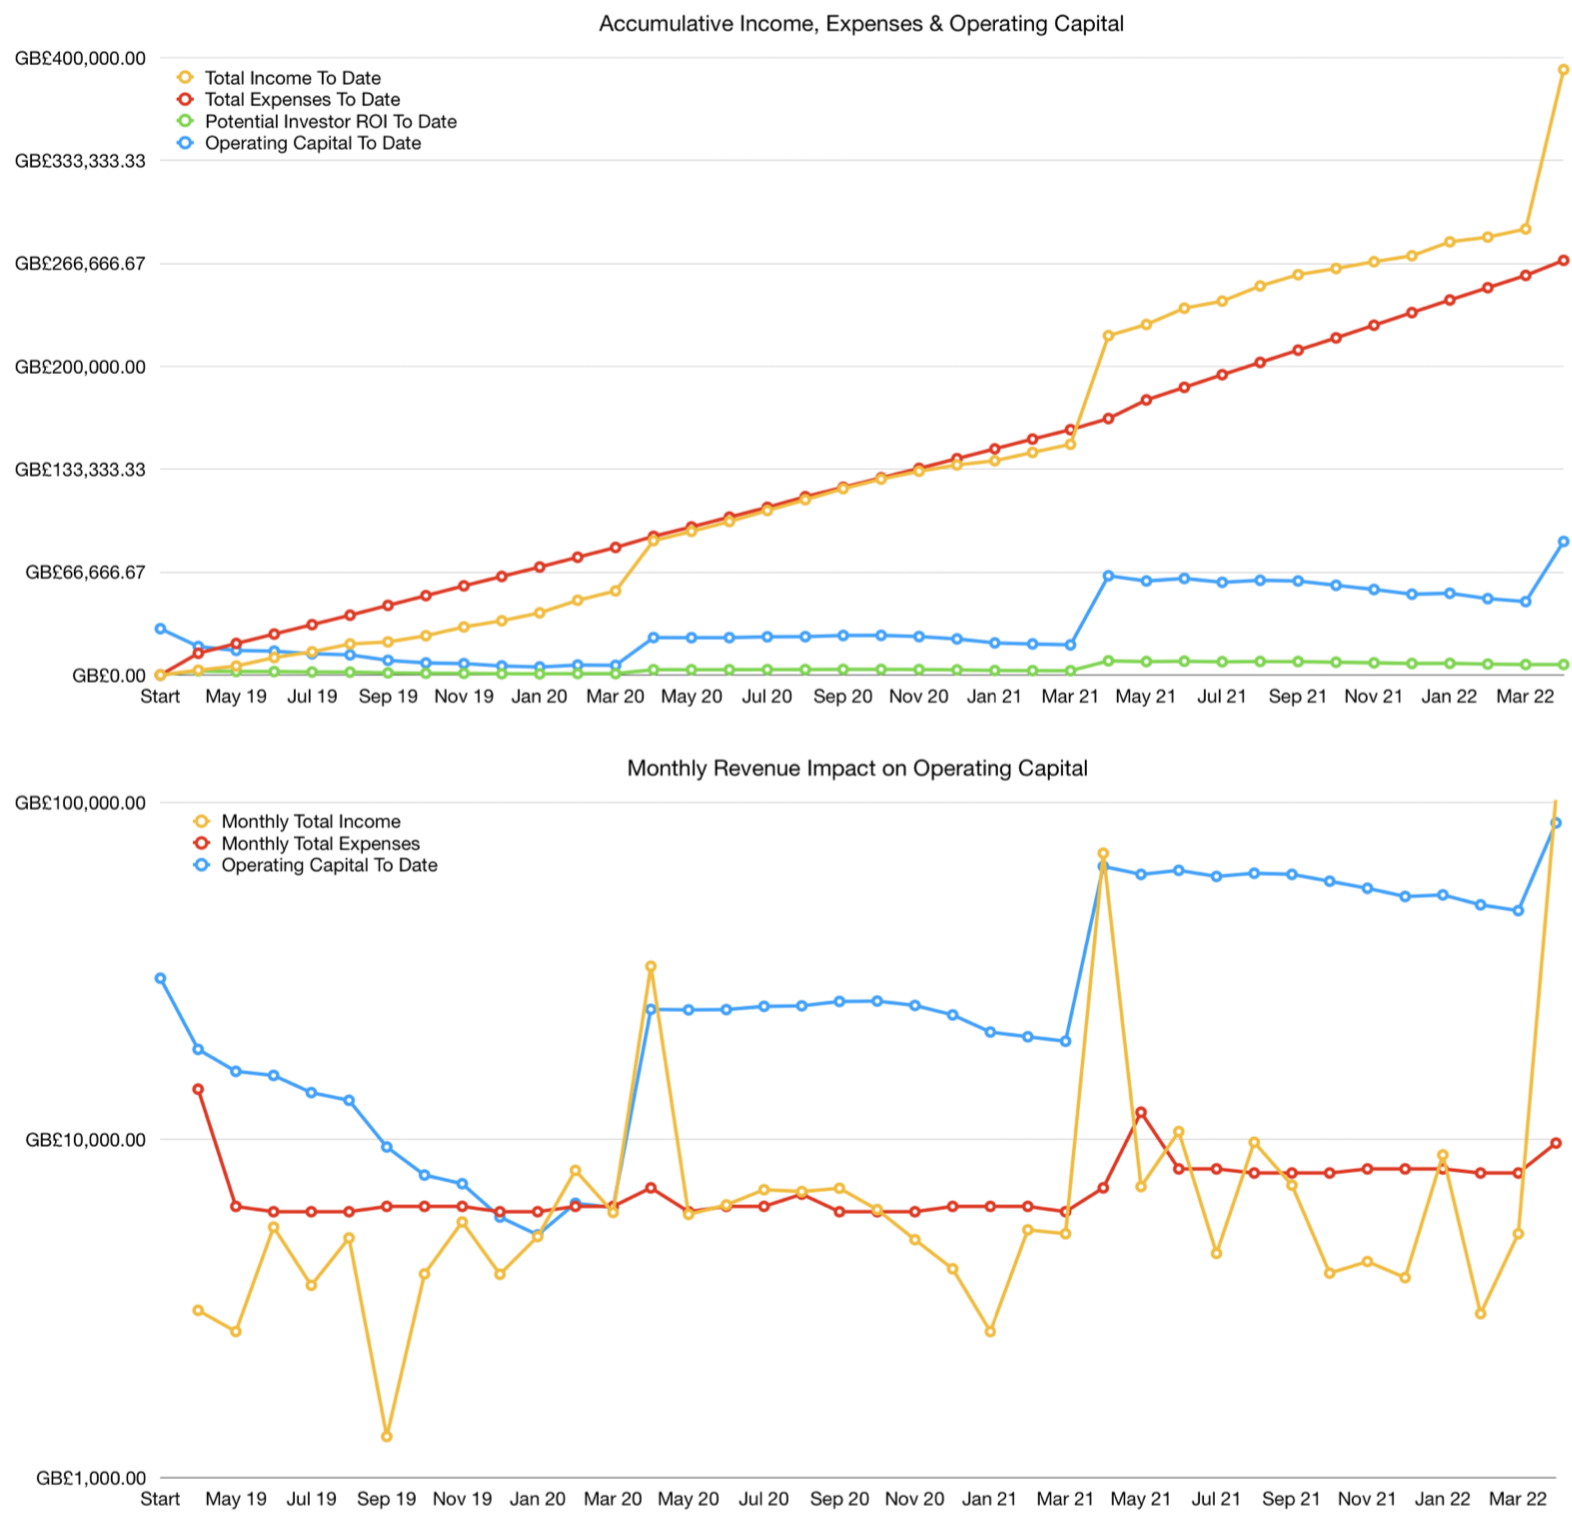Select the 'Potential Investor ROI To Date' legend label
Image resolution: width=1572 pixels, height=1514 pixels.
[330, 122]
